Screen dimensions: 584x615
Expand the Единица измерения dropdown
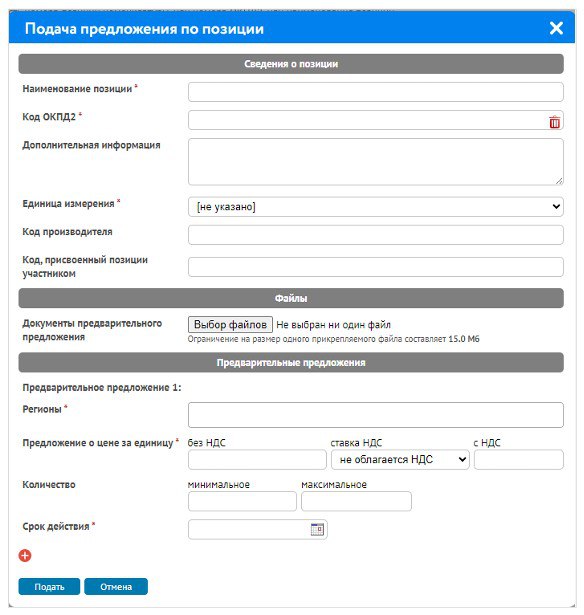click(376, 207)
